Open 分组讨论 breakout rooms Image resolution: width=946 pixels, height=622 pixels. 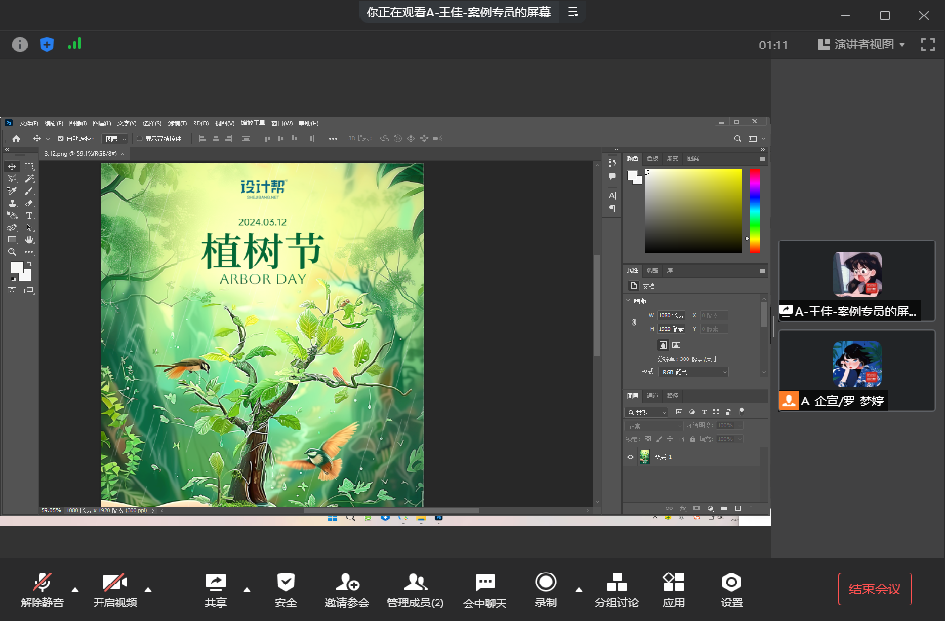616,589
